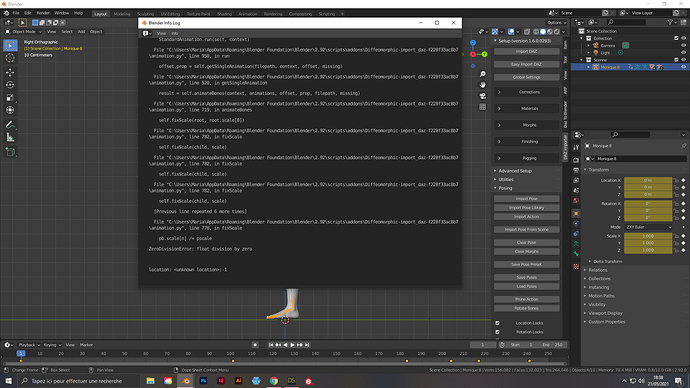Hide Monique 8 in the outliner
Screen dimensions: 690x388
click(x=683, y=67)
